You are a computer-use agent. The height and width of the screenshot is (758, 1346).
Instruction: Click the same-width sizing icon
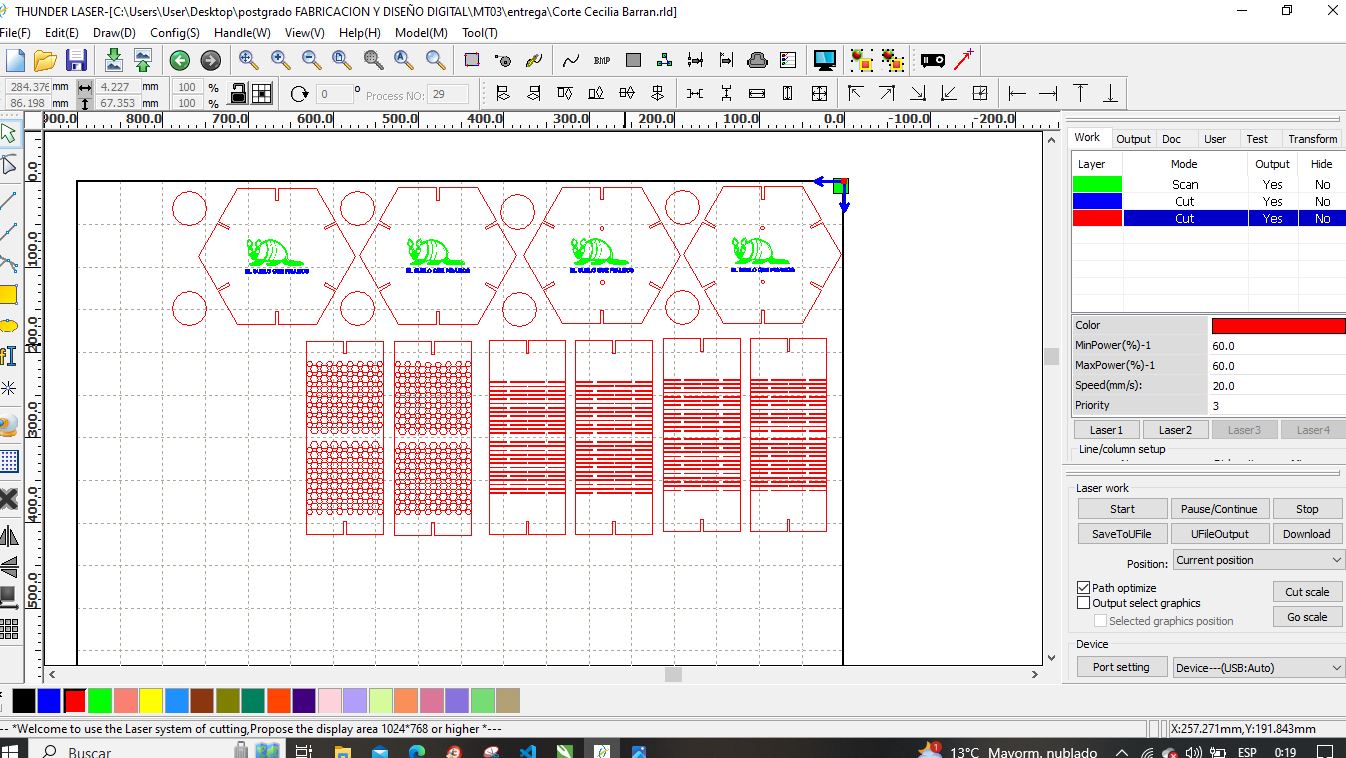757,94
